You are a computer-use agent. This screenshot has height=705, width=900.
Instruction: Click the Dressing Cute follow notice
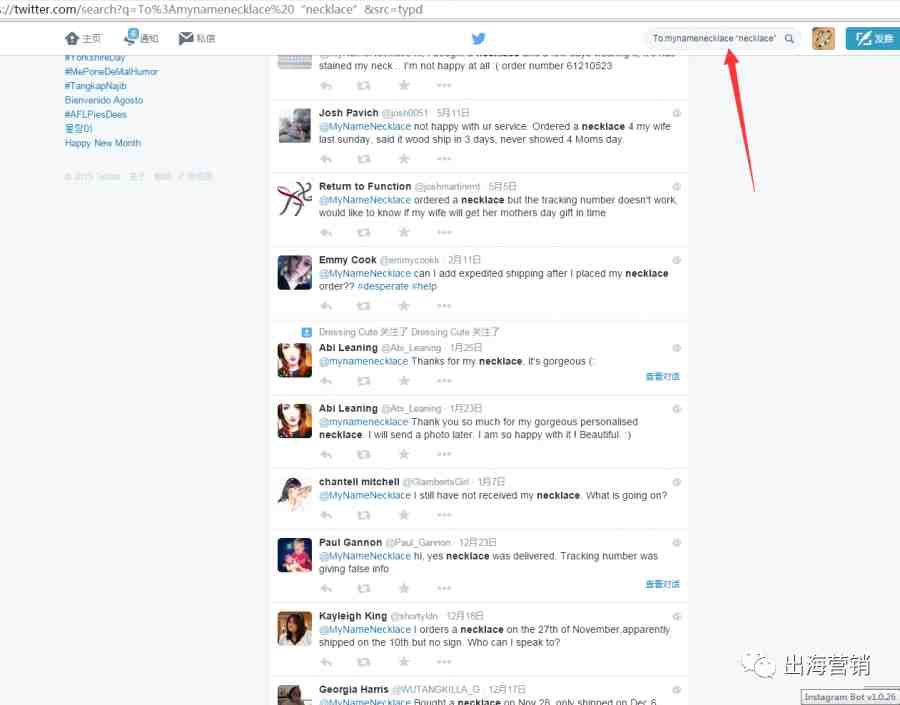(x=409, y=332)
